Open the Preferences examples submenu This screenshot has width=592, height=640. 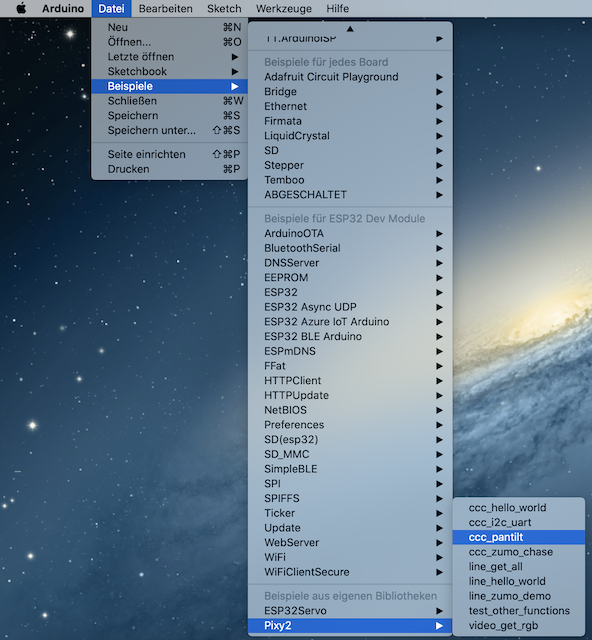[350, 425]
